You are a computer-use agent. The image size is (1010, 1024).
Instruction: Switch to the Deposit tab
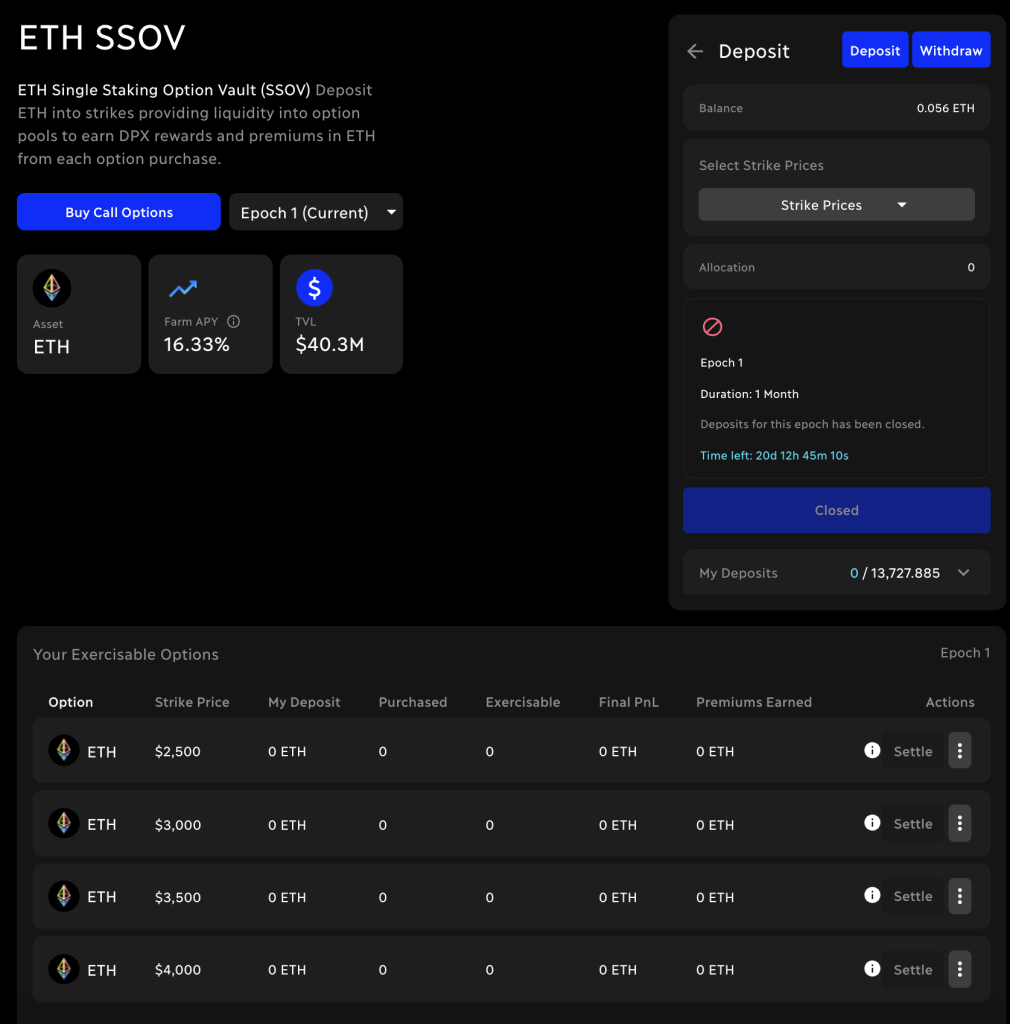coord(875,50)
